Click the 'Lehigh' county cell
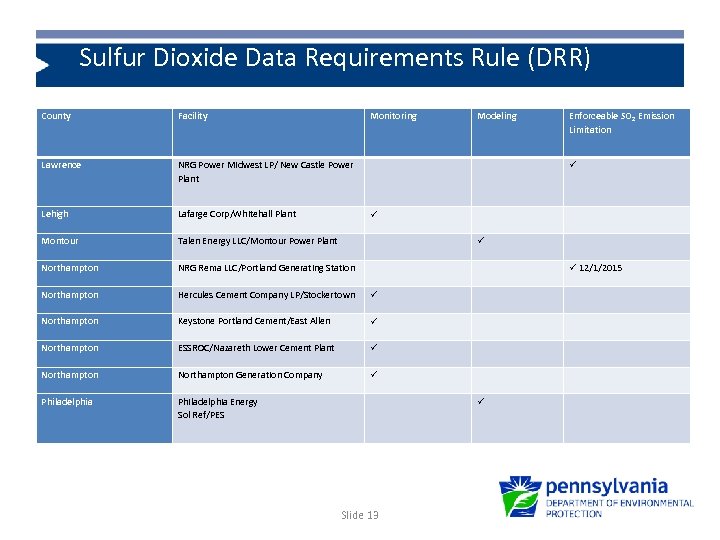Viewport: 720px width, 540px height. point(104,219)
